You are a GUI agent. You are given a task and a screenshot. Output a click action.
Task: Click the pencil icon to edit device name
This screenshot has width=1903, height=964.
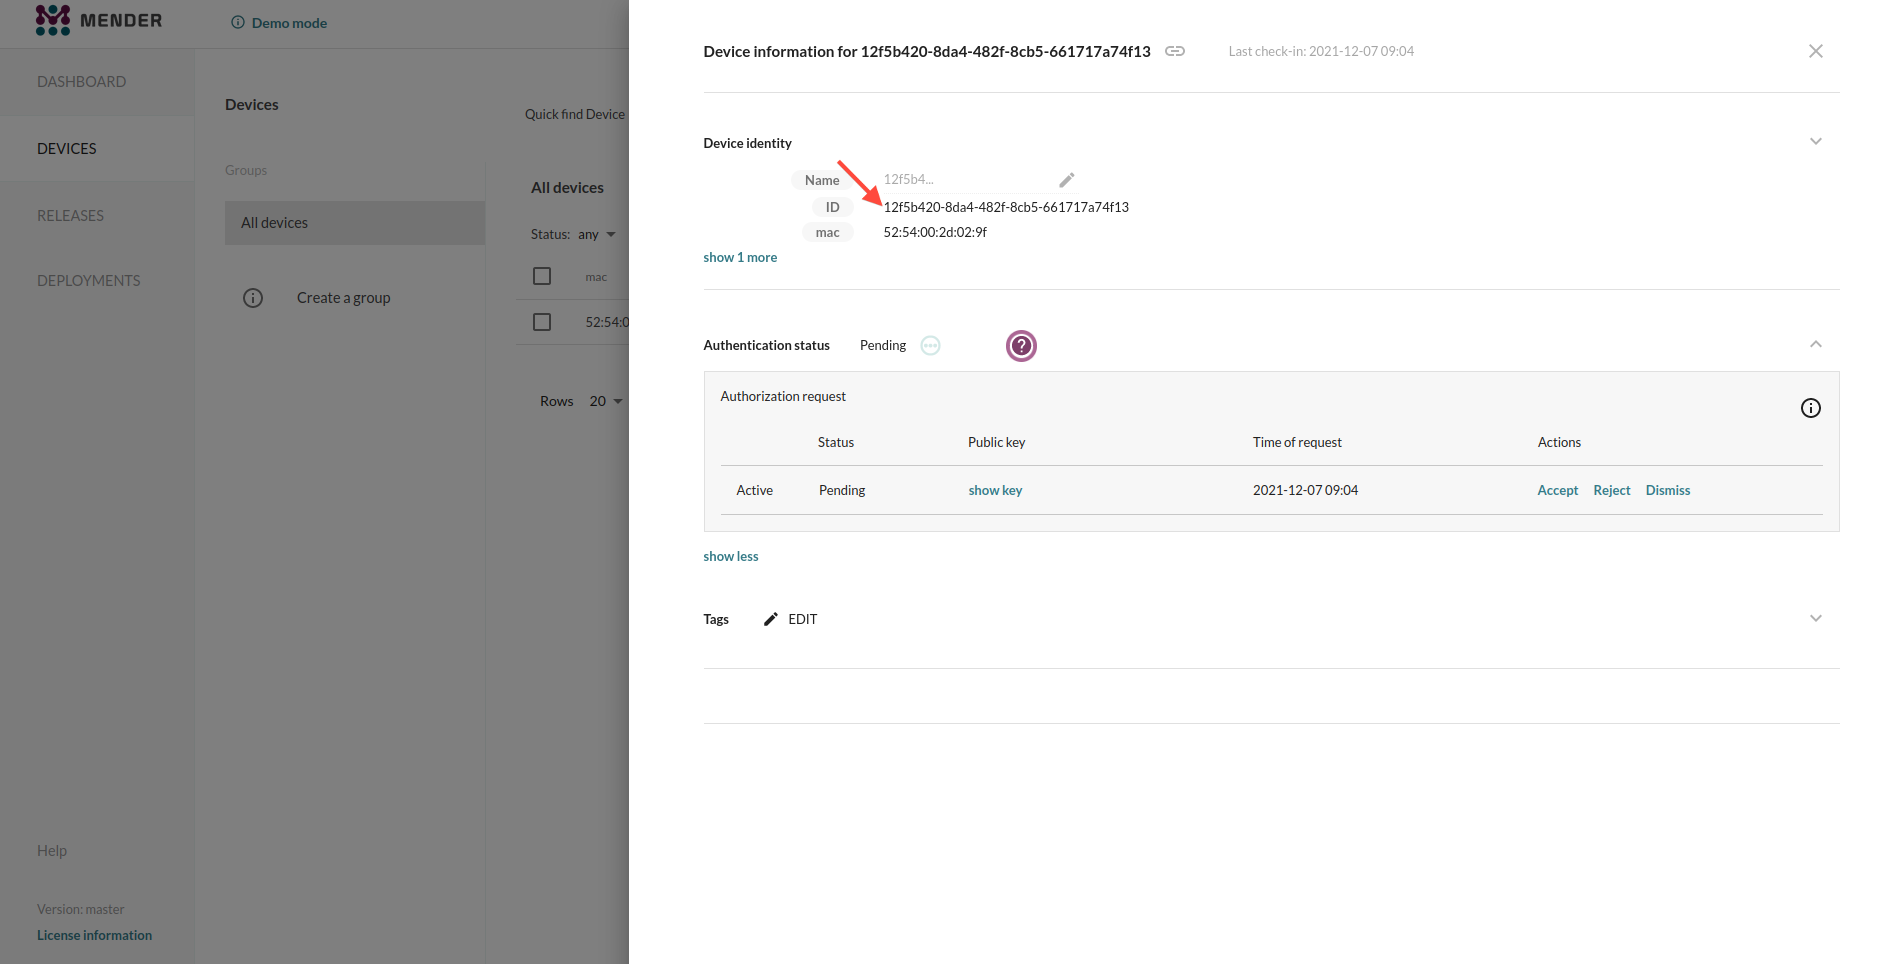click(x=1066, y=180)
